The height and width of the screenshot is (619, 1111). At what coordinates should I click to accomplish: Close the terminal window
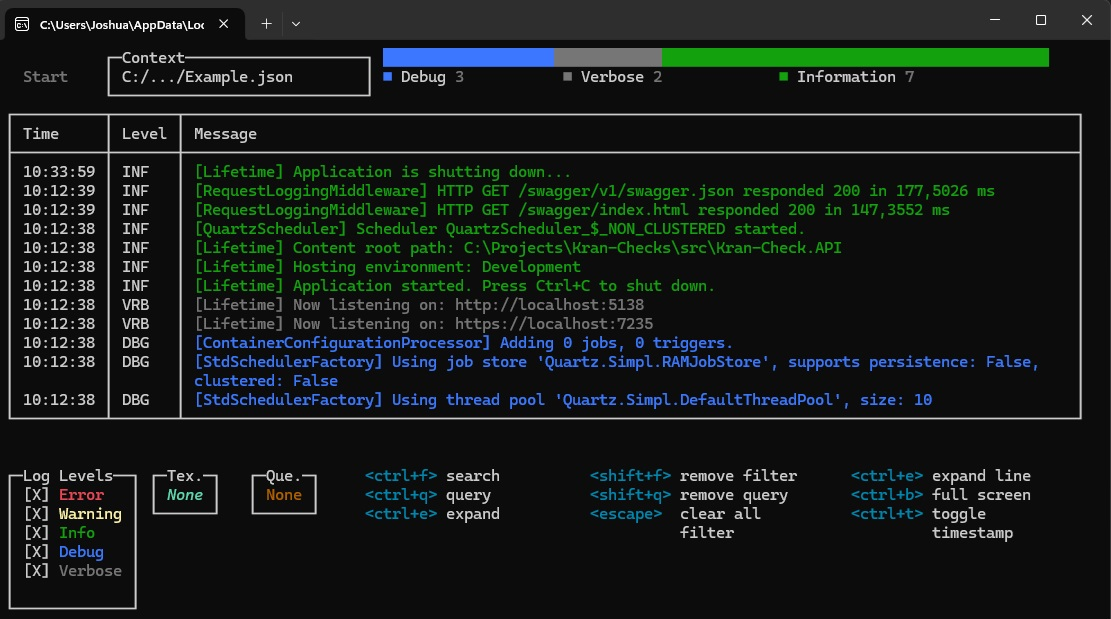click(1087, 20)
